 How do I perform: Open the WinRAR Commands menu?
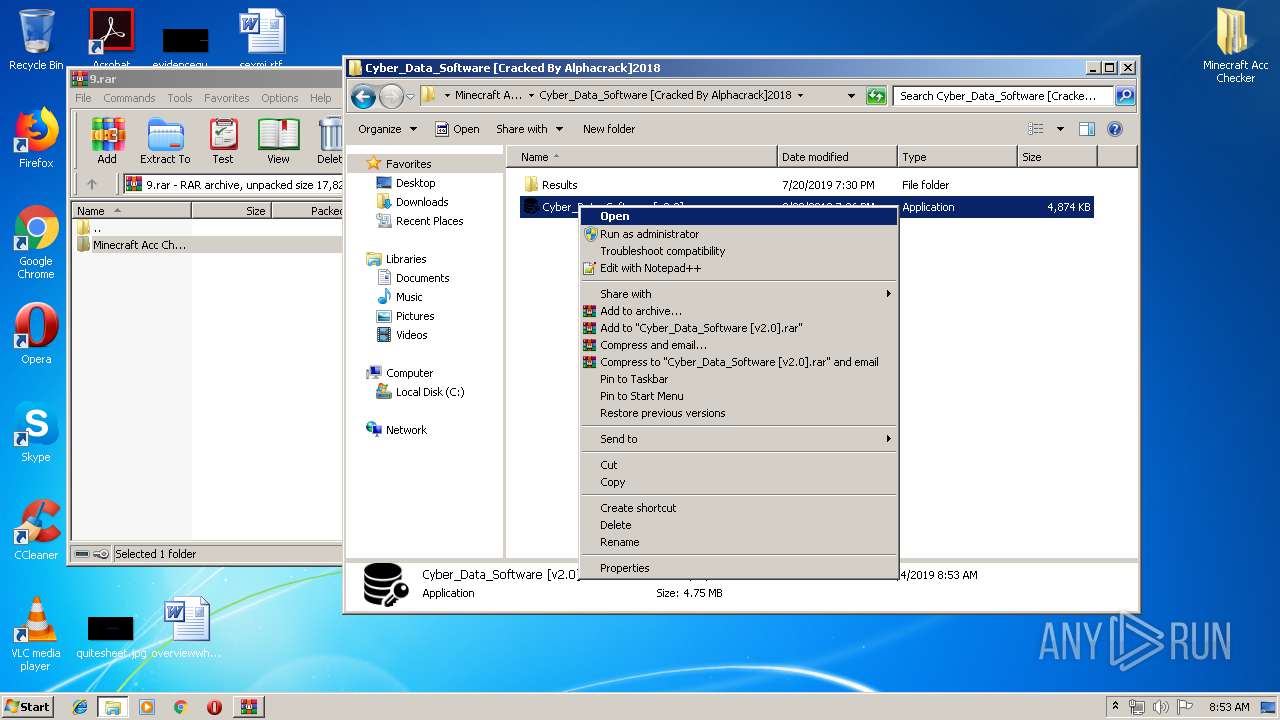pyautogui.click(x=129, y=98)
